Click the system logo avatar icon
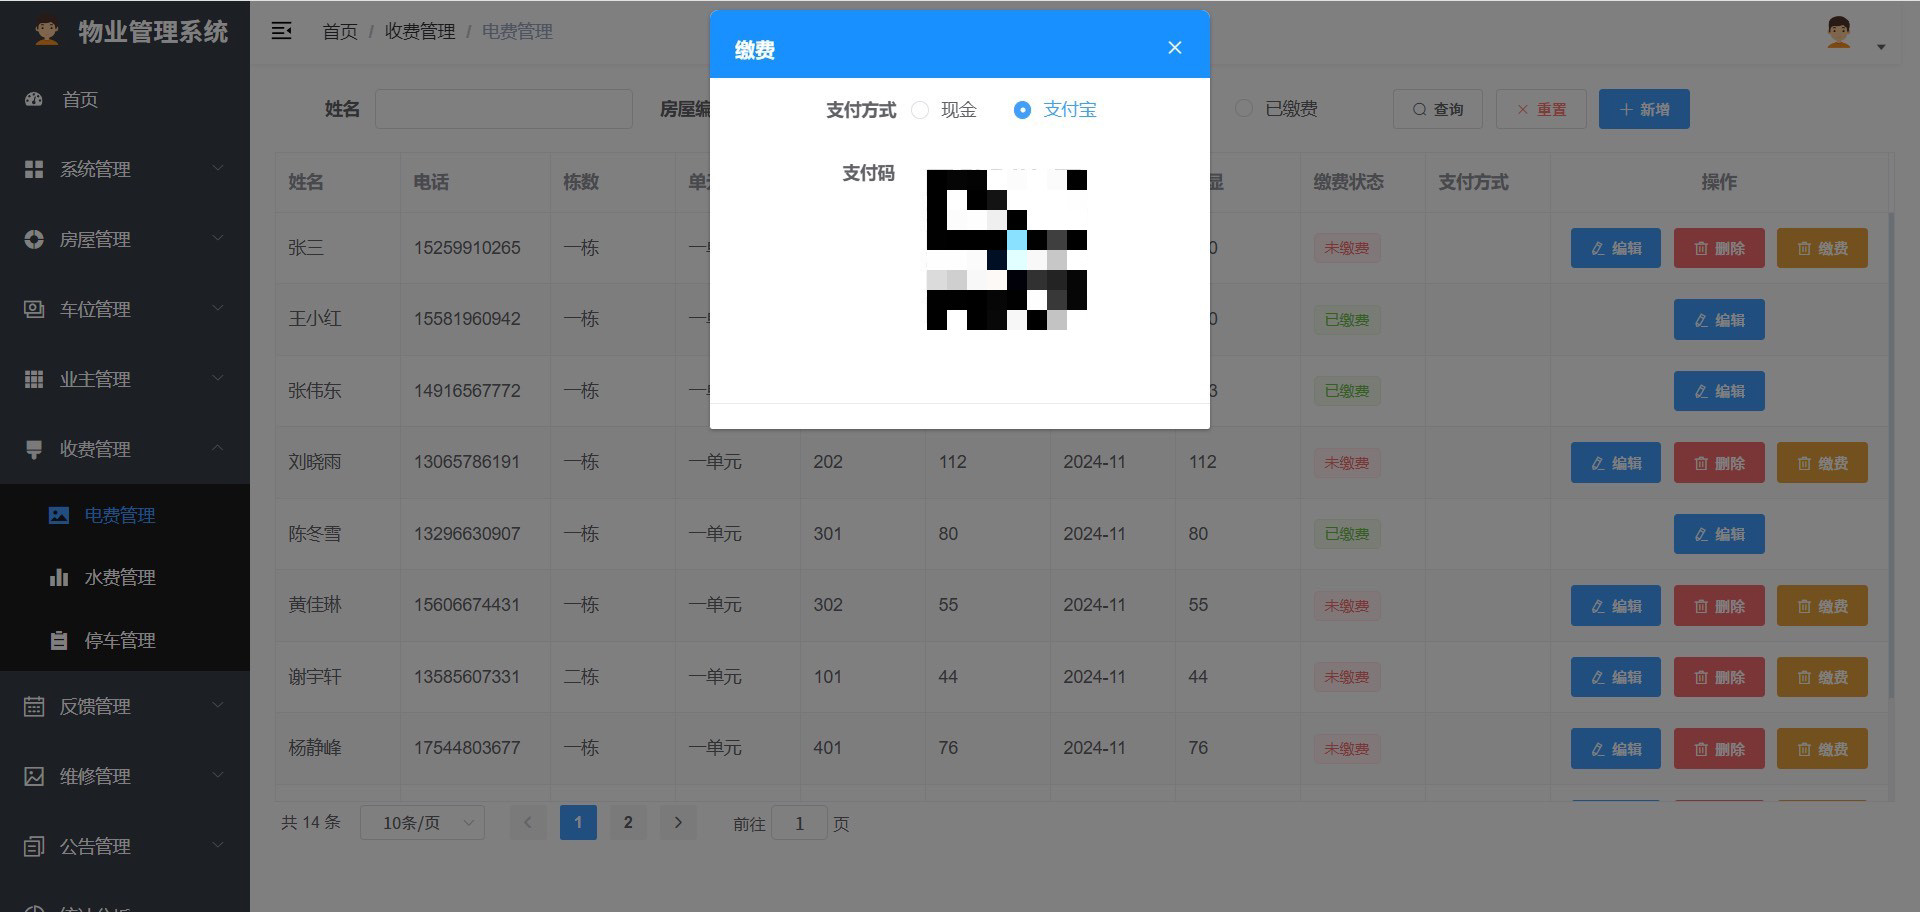Screen dimensions: 1920x912 coord(46,32)
